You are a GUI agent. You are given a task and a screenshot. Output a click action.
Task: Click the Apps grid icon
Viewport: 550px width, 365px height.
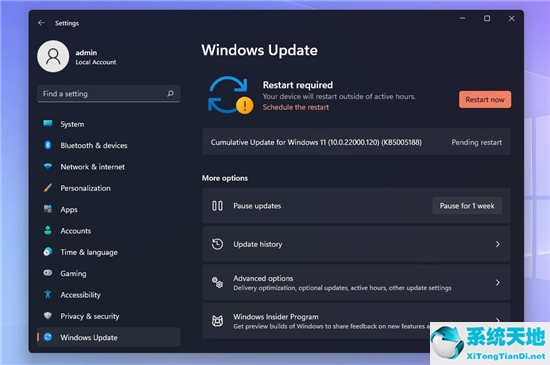tap(48, 209)
